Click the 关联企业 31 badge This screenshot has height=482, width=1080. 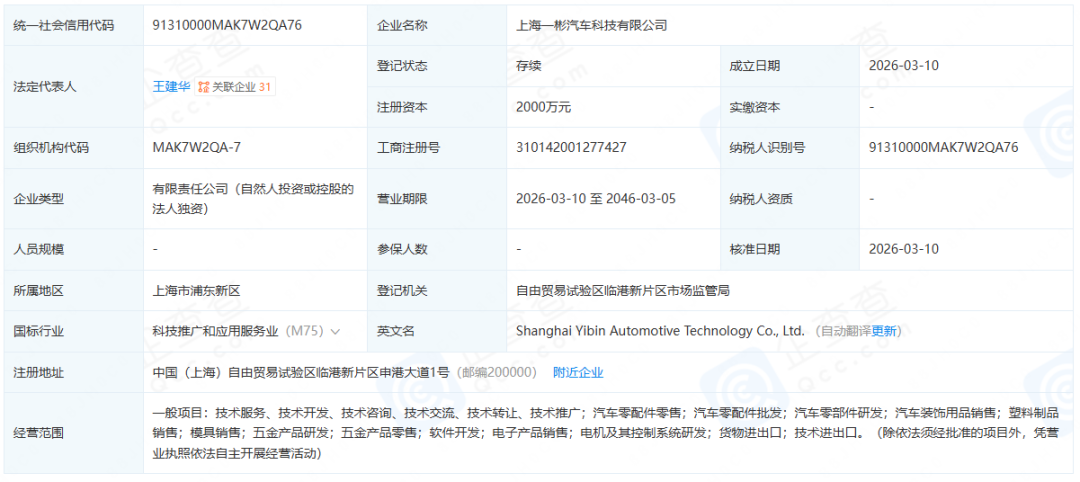coord(235,87)
